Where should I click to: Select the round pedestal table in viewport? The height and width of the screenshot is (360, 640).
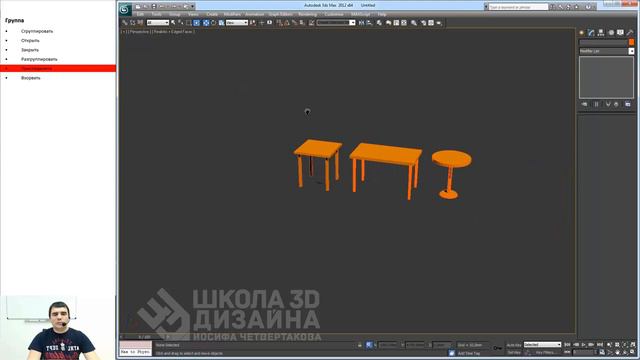(x=451, y=174)
